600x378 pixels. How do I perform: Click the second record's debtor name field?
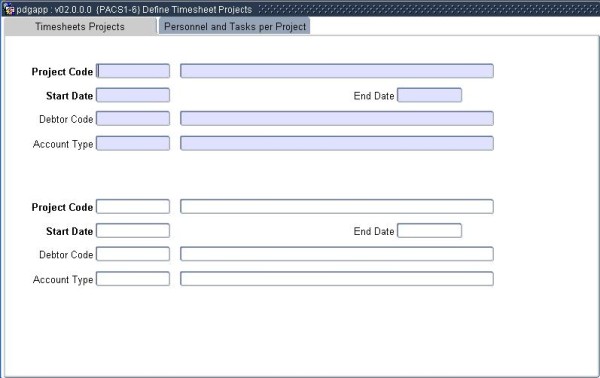pos(337,254)
